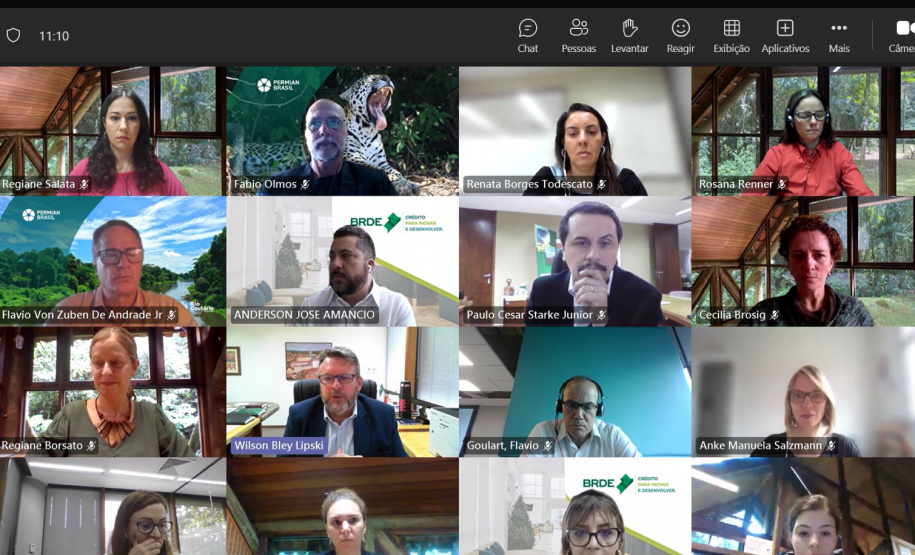The image size is (915, 555).
Task: Click the 11:10 meeting timer
Action: coord(54,36)
